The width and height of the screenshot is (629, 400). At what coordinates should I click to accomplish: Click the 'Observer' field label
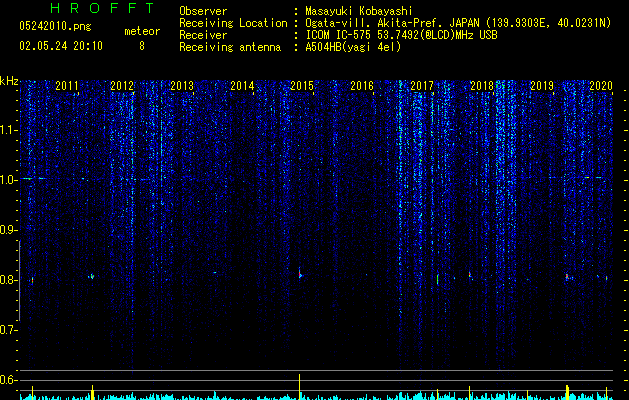point(203,11)
